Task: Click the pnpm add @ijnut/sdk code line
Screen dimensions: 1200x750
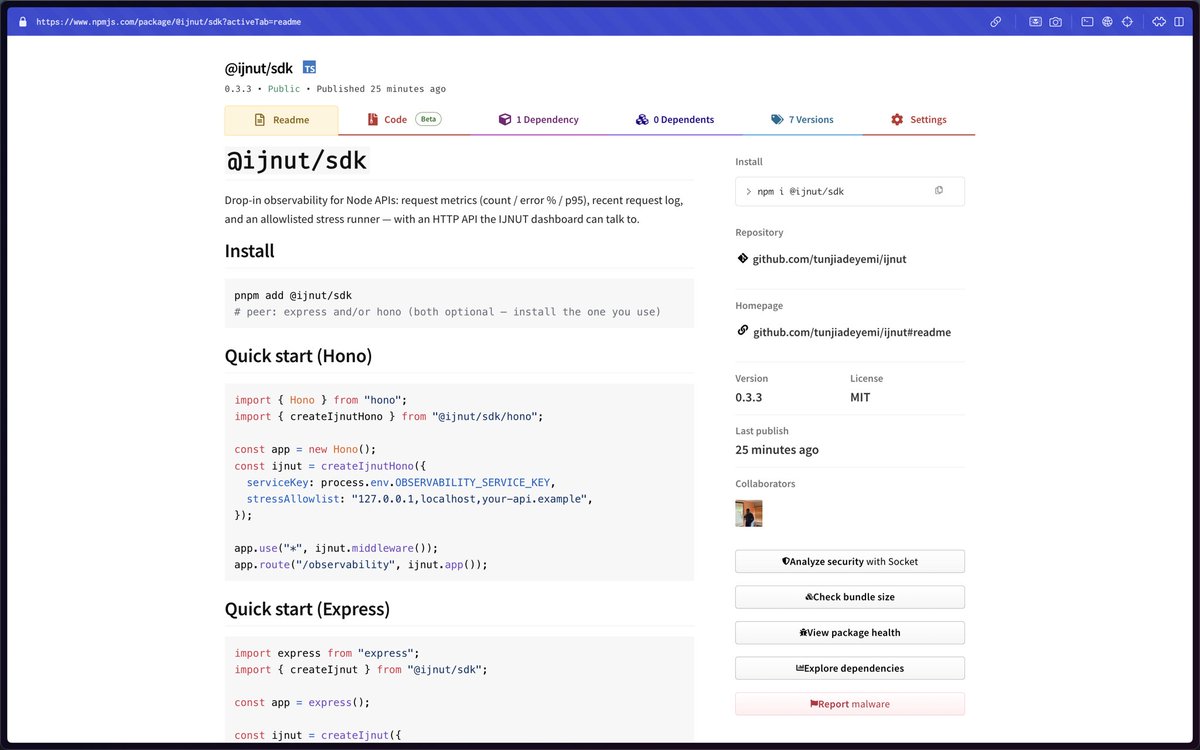Action: [x=293, y=295]
